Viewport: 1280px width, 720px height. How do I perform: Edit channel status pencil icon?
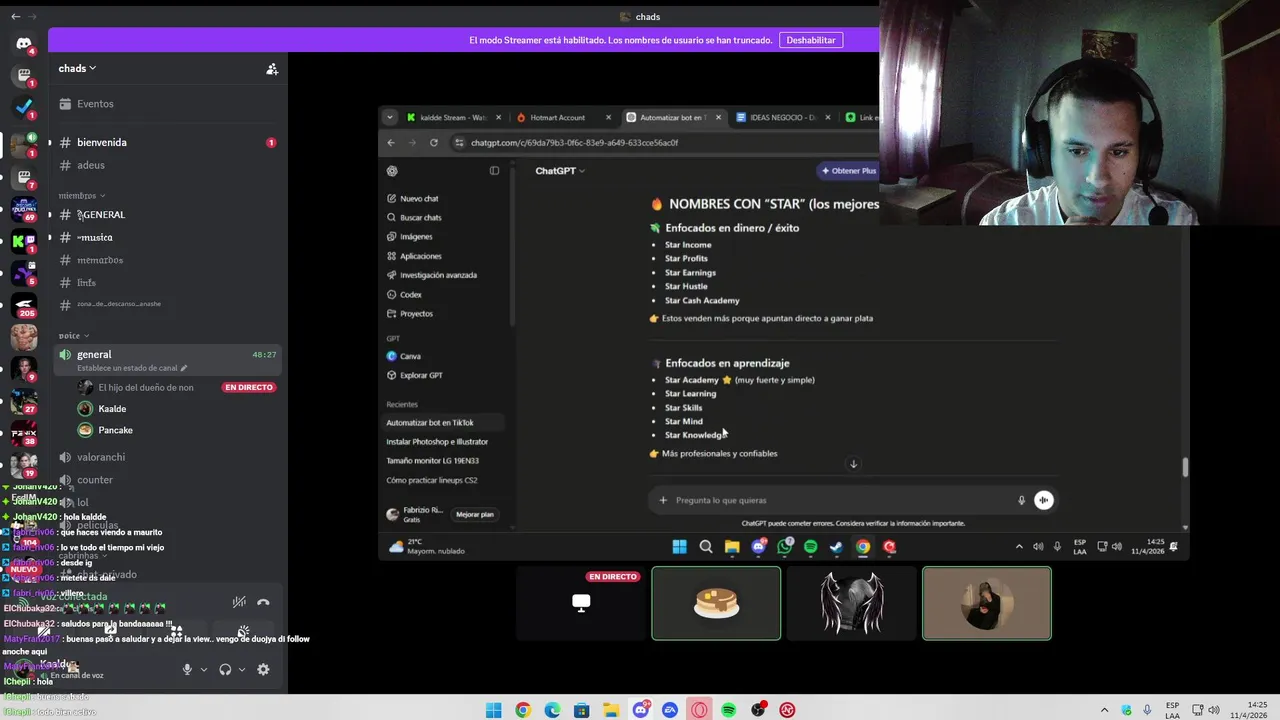click(184, 368)
